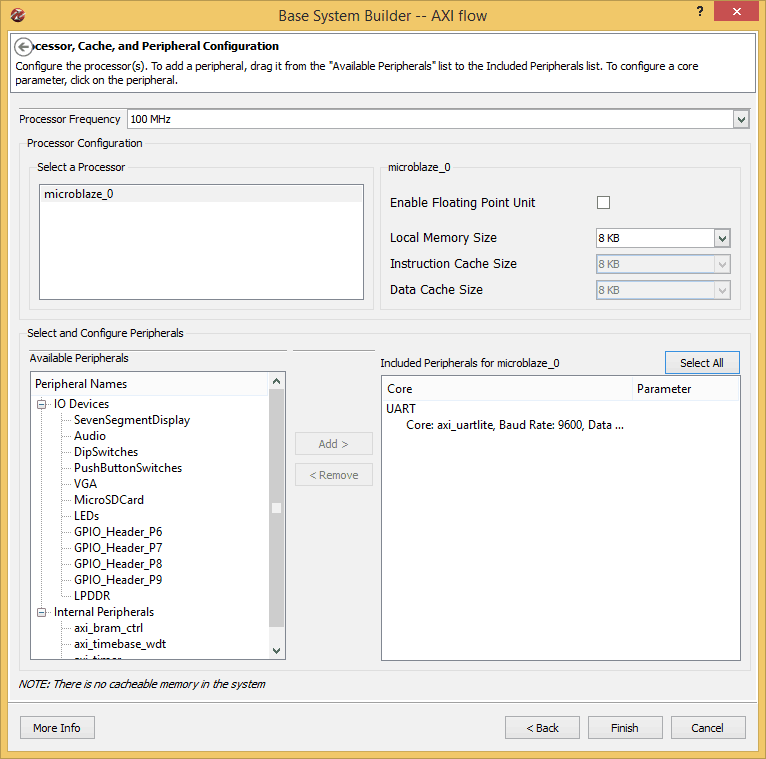Open the Local Memory Size dropdown
This screenshot has height=759, width=766.
(x=722, y=239)
